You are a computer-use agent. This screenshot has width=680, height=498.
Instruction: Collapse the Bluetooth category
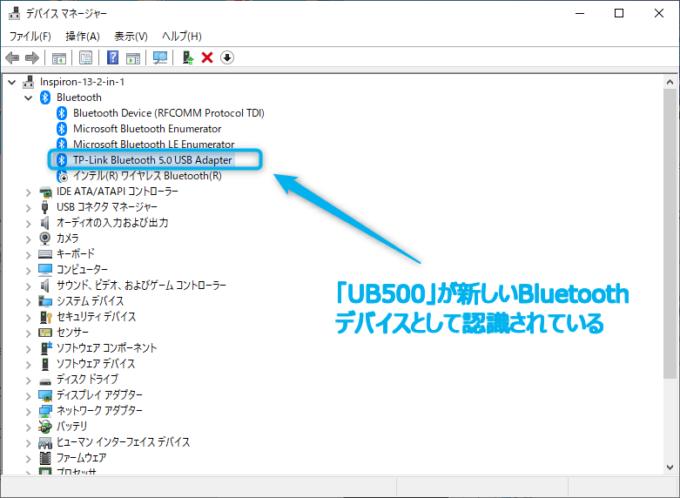pyautogui.click(x=29, y=98)
